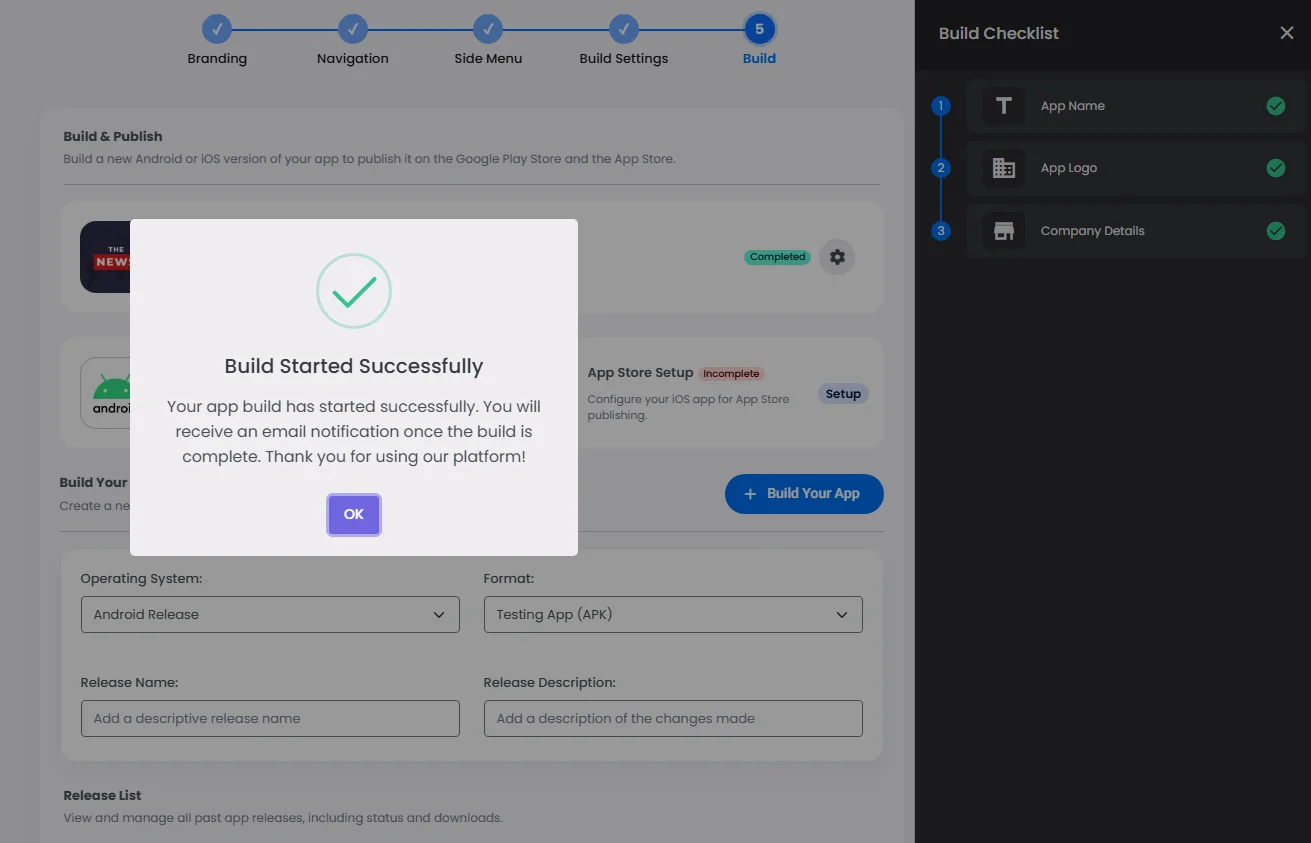Screen dimensions: 1311x843
Task: Jump to the Side Menu step
Action: click(x=487, y=30)
